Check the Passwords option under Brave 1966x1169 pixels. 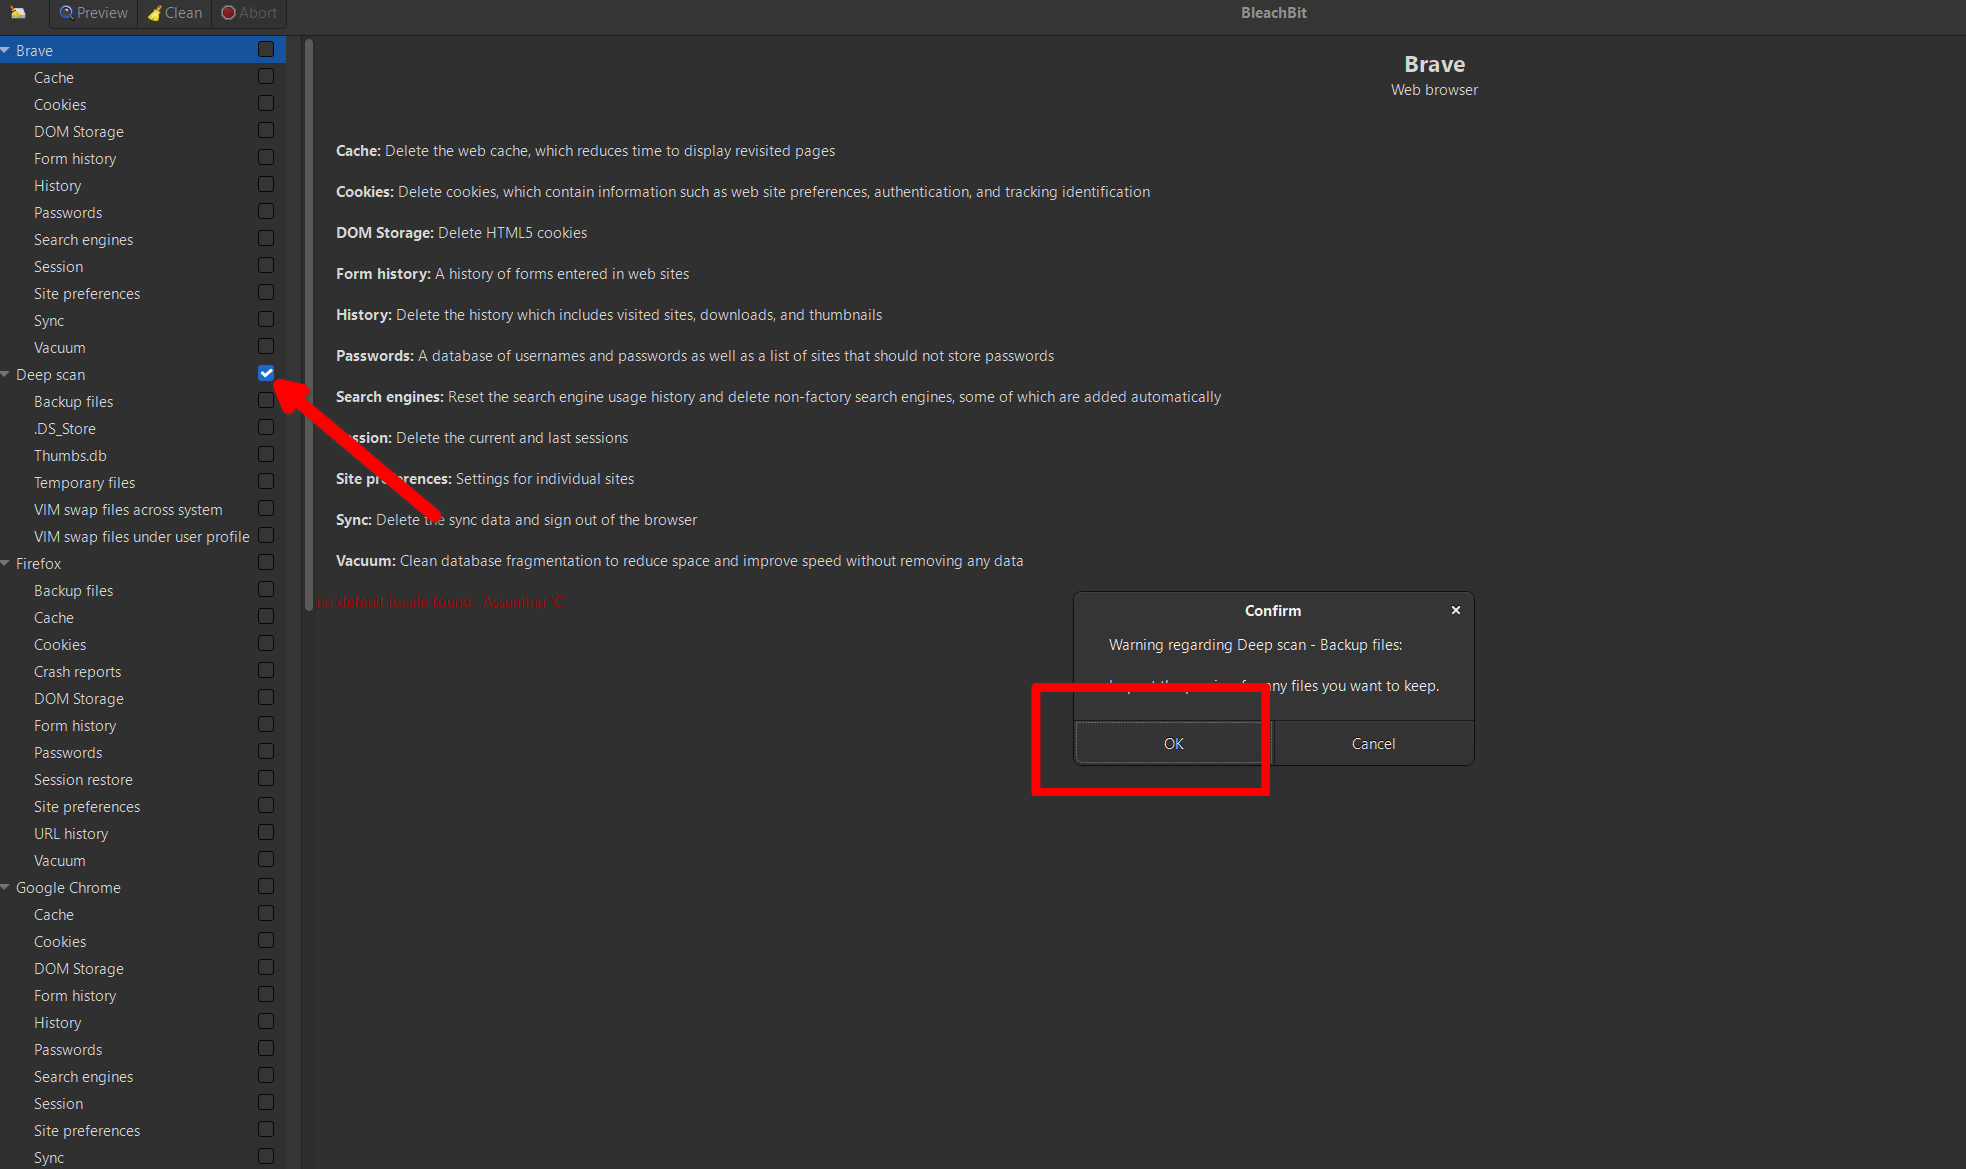265,211
